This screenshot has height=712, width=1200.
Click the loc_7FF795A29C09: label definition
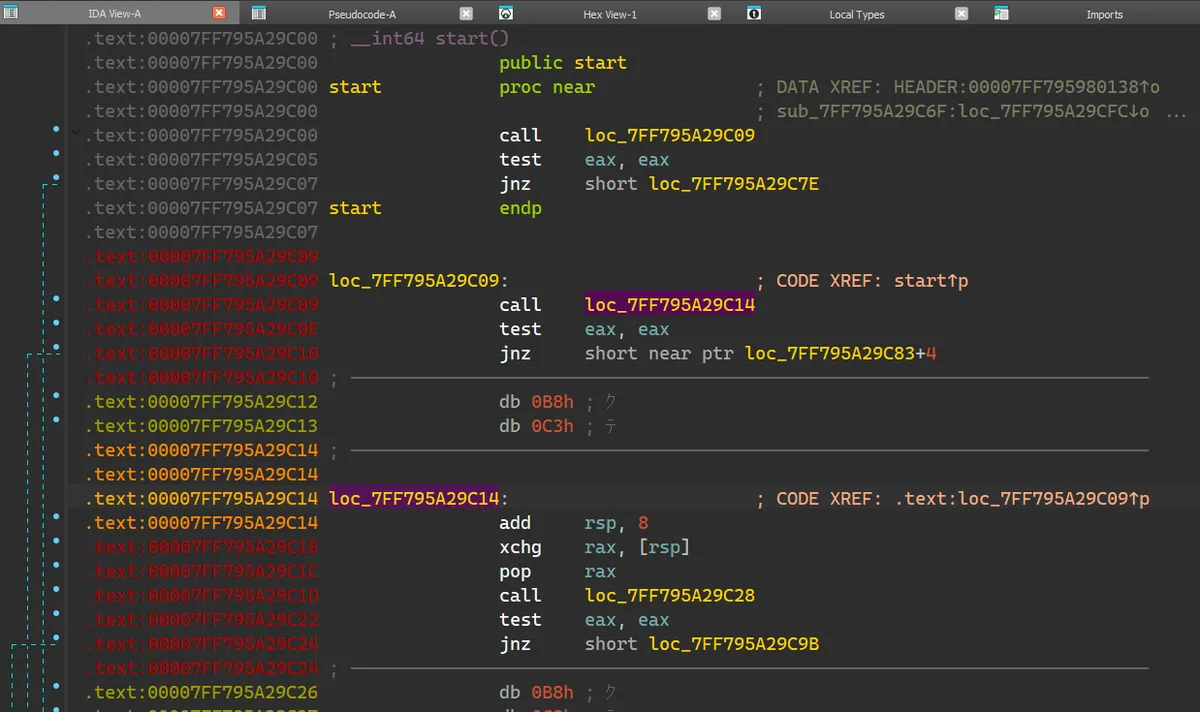tap(418, 281)
